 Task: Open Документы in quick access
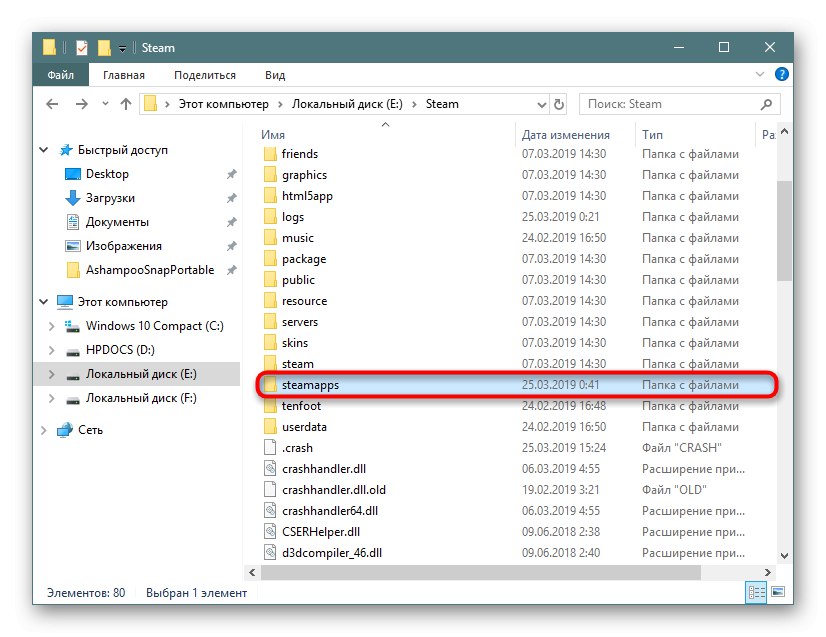click(x=117, y=222)
